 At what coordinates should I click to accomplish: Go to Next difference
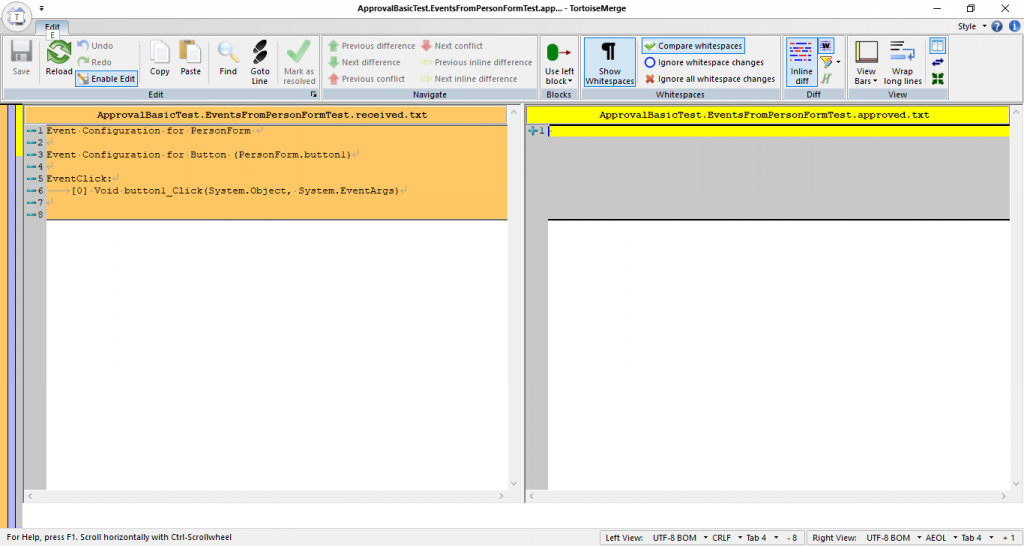click(364, 62)
